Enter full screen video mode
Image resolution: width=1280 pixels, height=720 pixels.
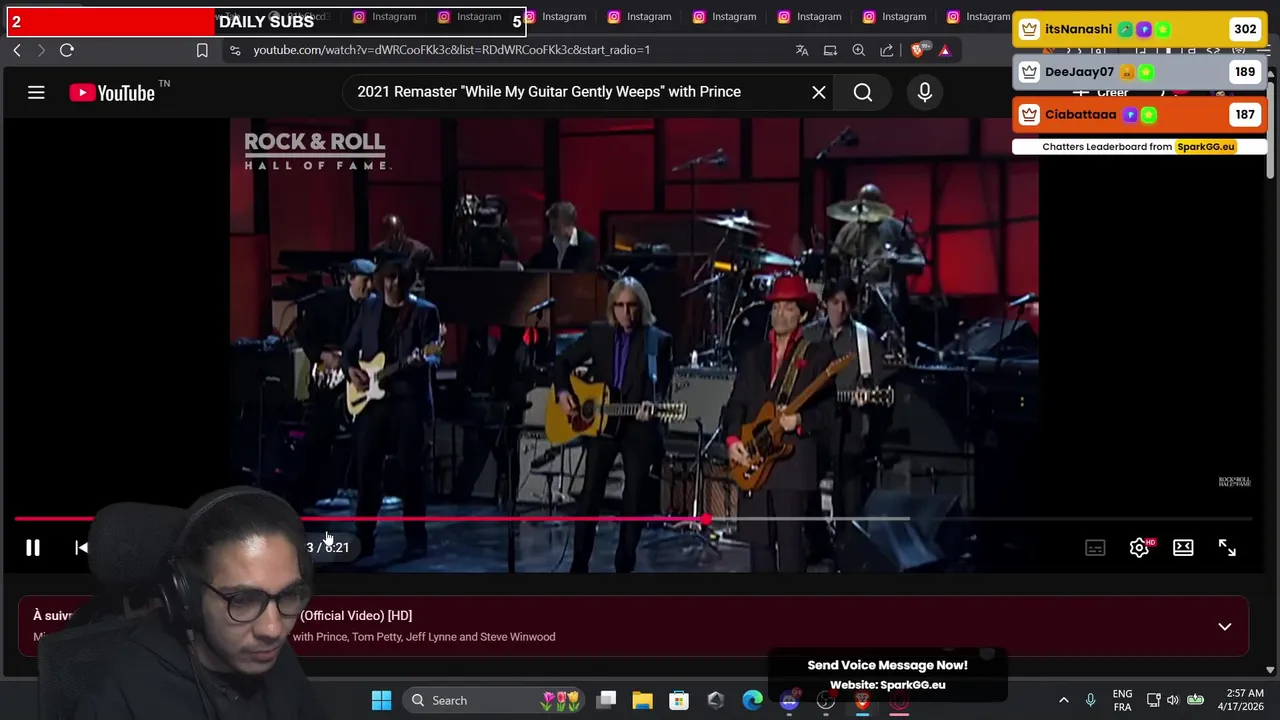[x=1227, y=548]
